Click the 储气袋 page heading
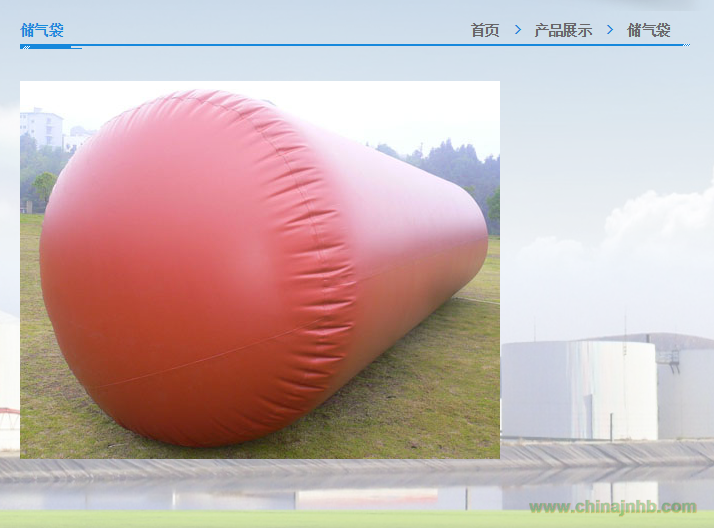The height and width of the screenshot is (528, 714). (x=42, y=30)
